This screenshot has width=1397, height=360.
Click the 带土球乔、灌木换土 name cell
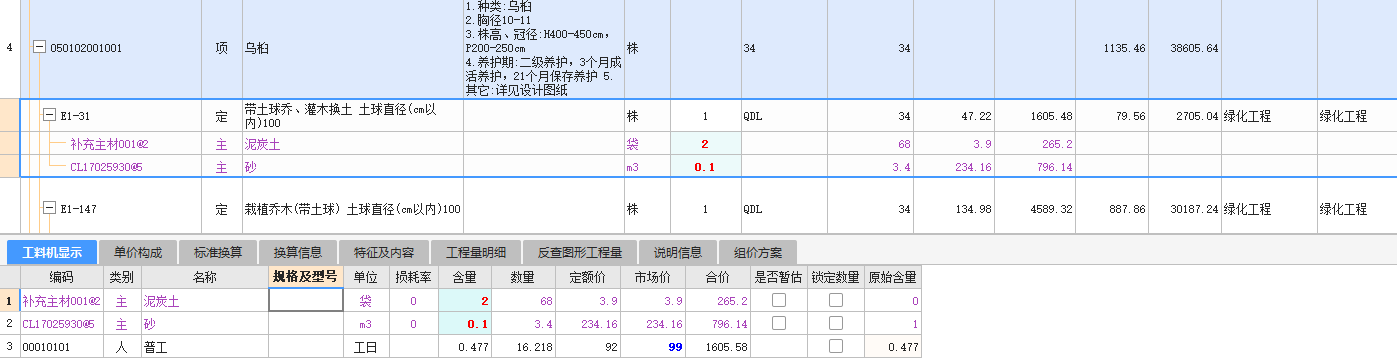pyautogui.click(x=352, y=116)
